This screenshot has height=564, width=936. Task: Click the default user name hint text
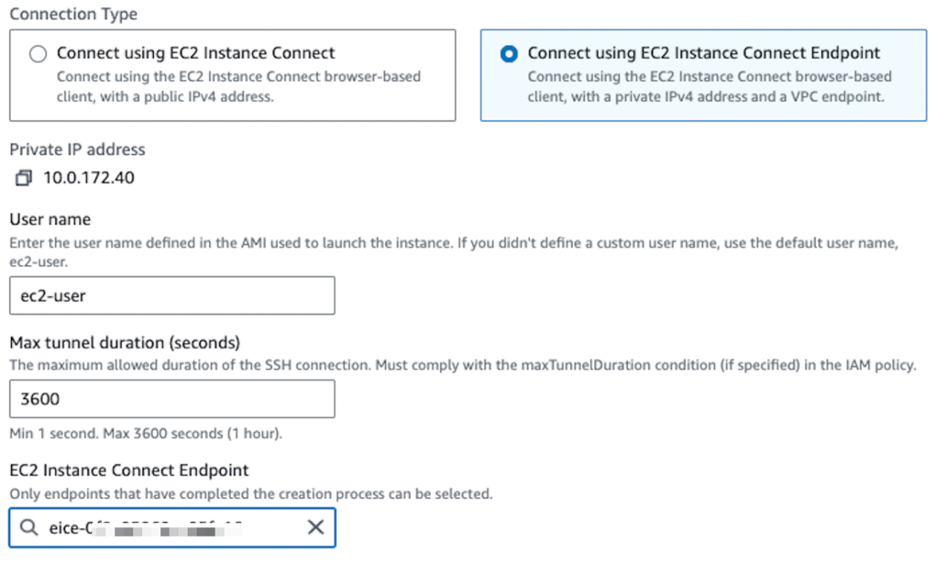click(455, 250)
